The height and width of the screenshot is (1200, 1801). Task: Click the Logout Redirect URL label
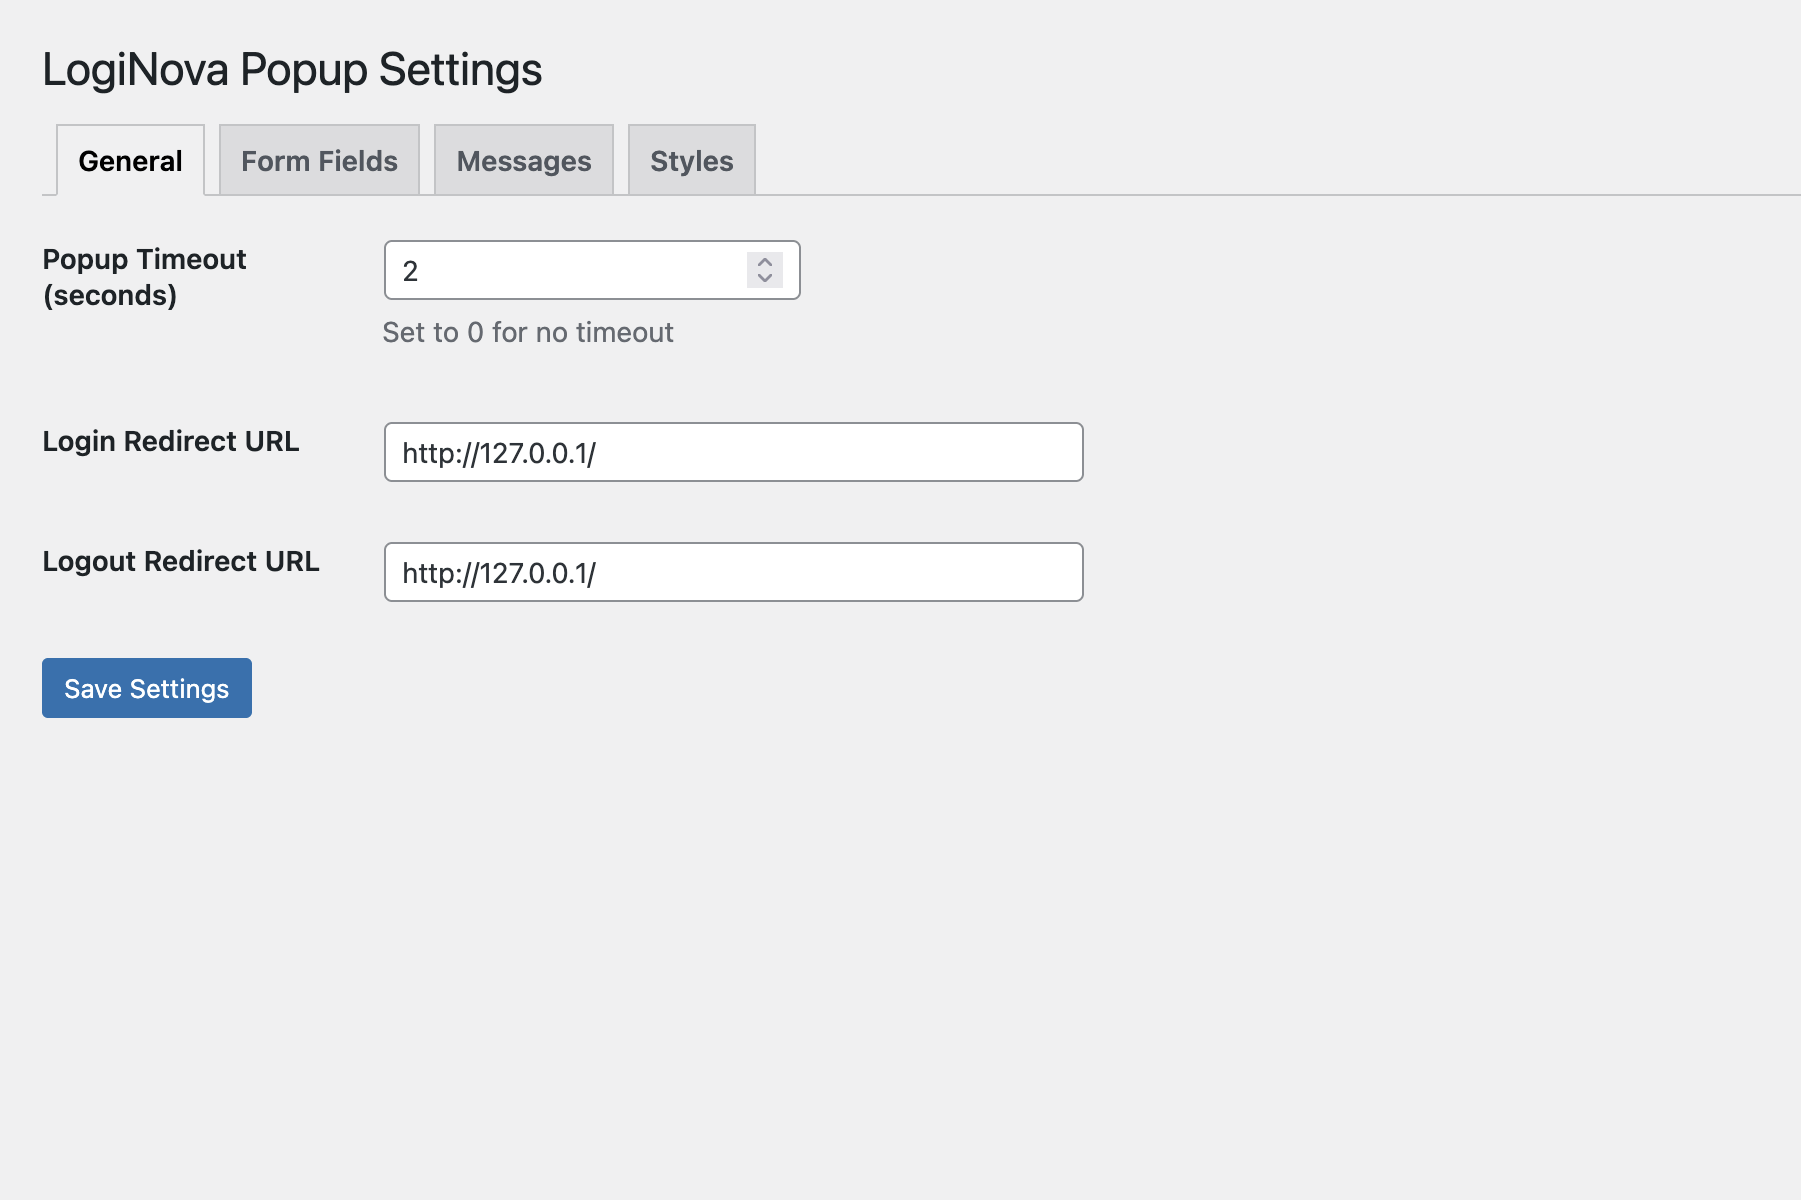pos(181,561)
